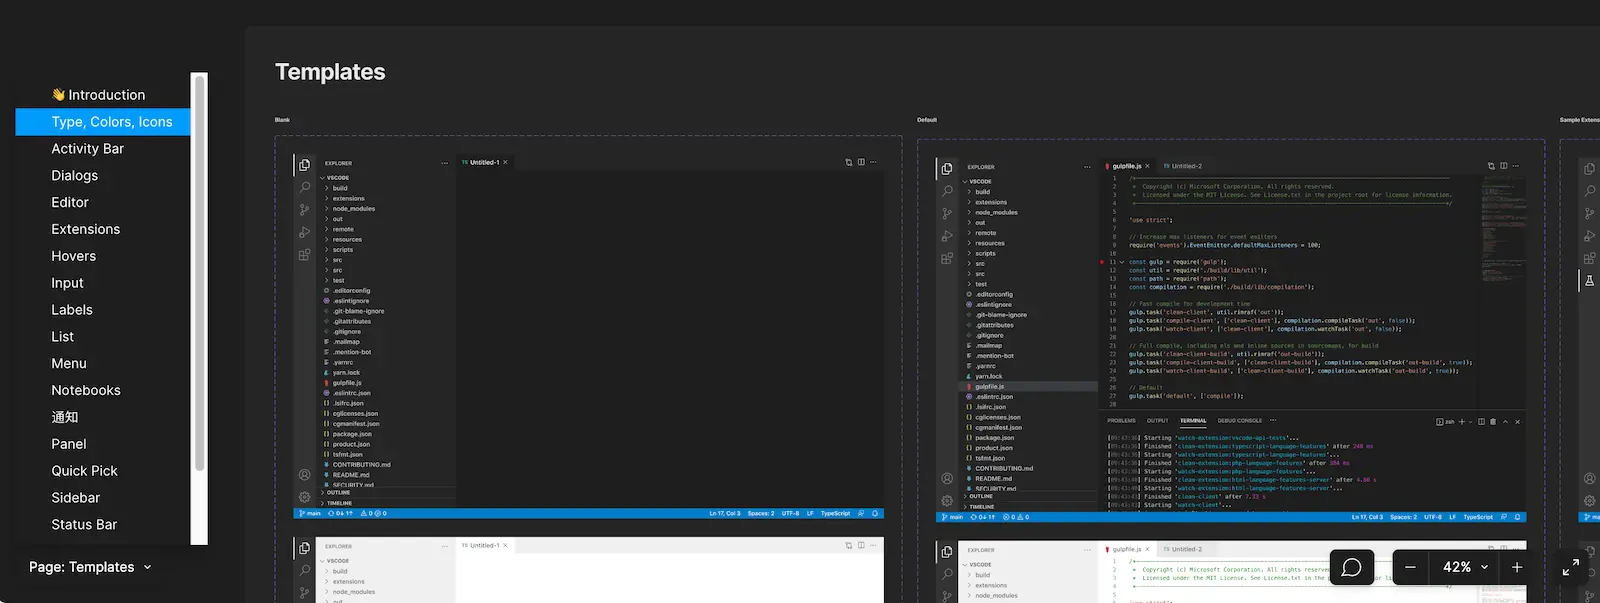Click Source Control icon in Default template

[x=947, y=213]
